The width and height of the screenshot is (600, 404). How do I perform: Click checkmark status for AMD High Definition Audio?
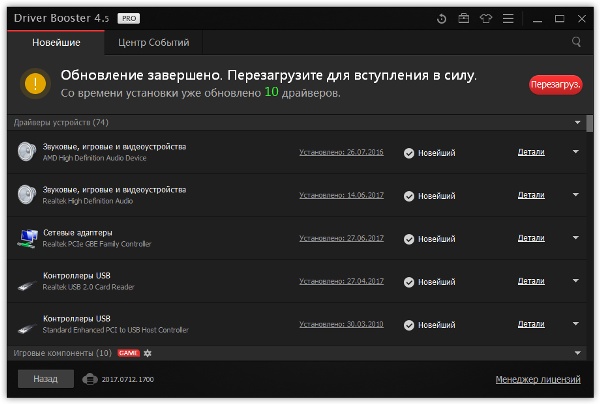pos(409,153)
